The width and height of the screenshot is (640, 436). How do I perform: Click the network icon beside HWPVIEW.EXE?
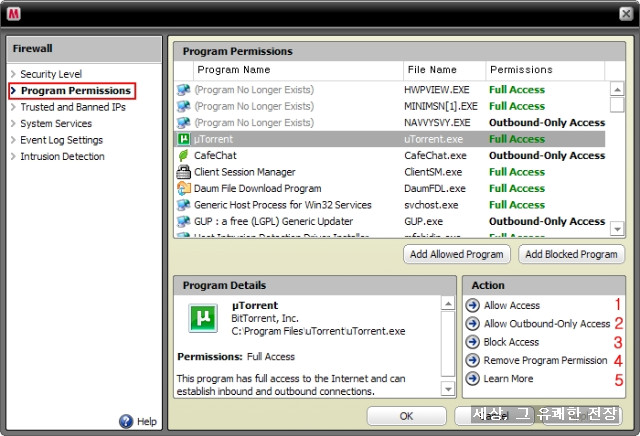pyautogui.click(x=183, y=89)
